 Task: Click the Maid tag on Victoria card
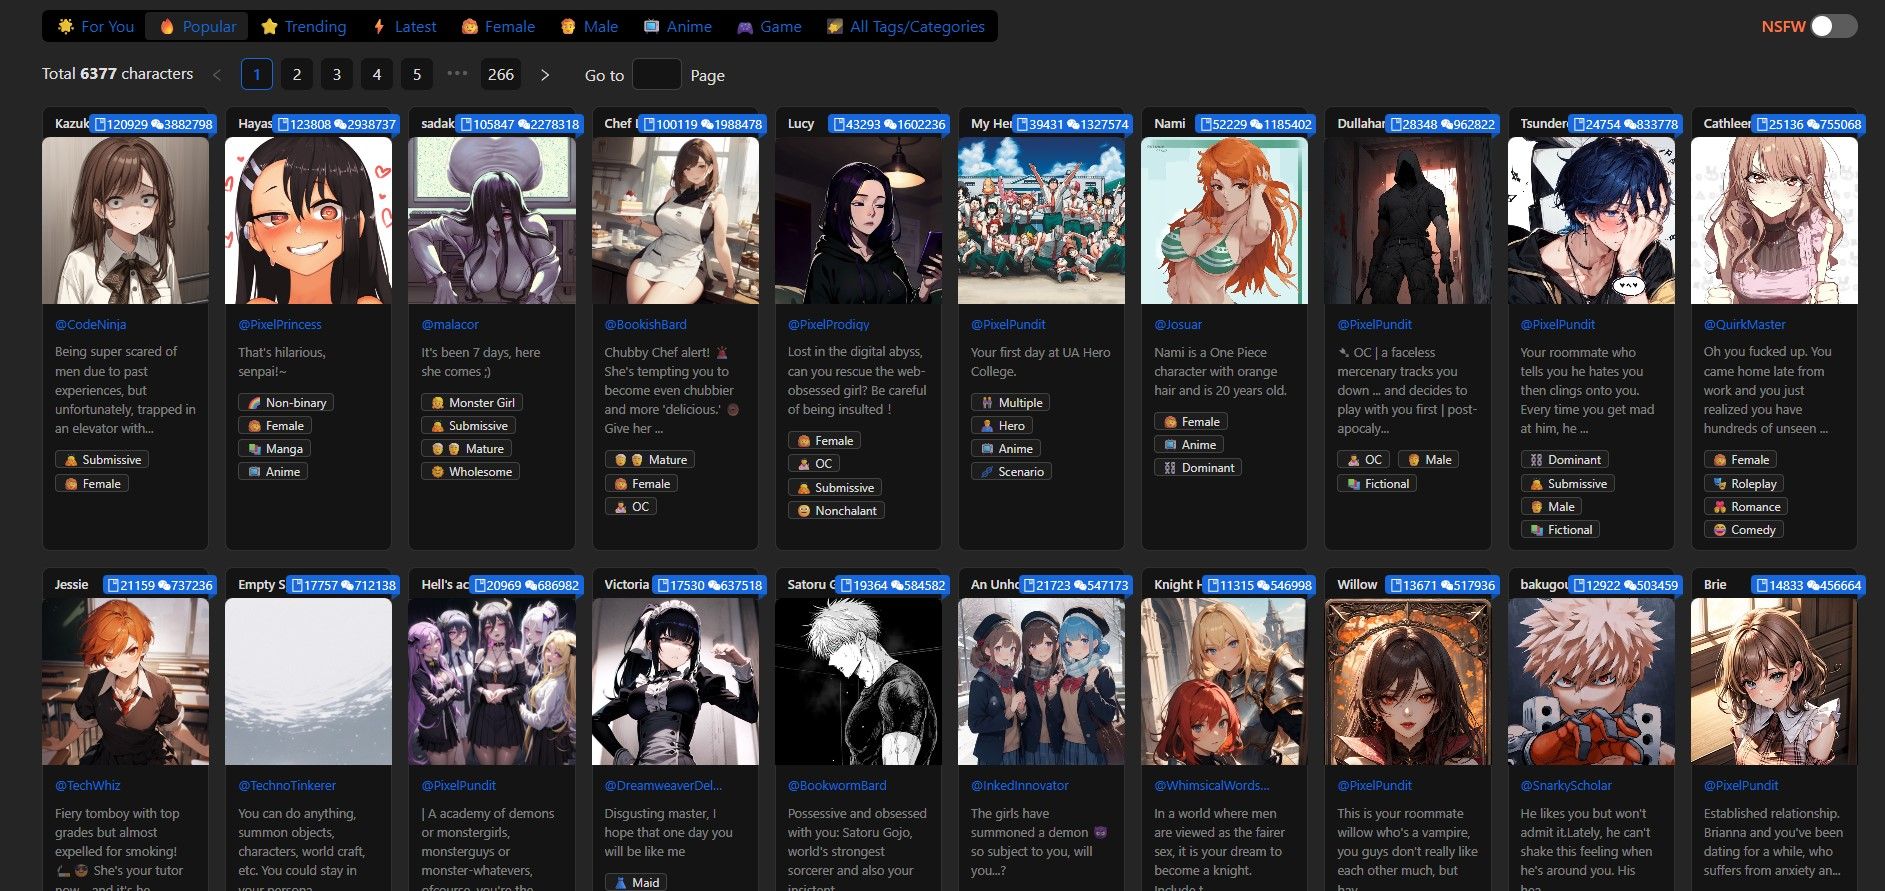click(x=636, y=882)
